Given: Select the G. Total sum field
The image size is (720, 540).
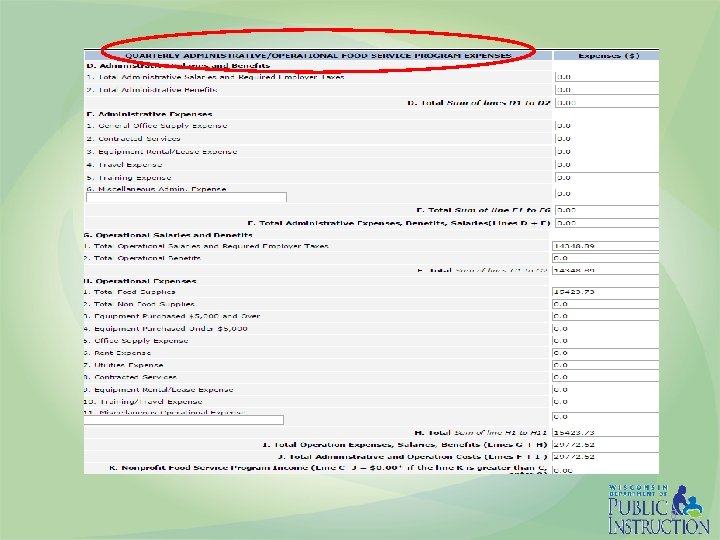Looking at the screenshot, I should click(x=605, y=270).
